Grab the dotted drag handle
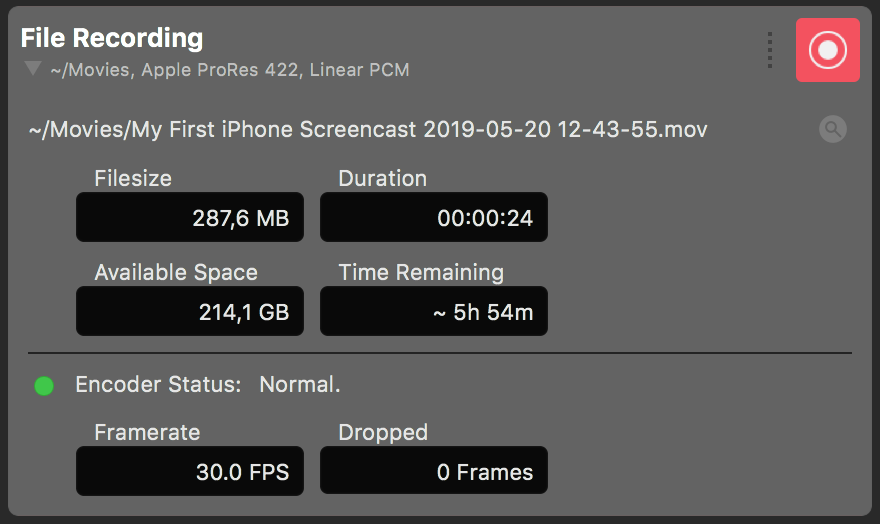 770,50
